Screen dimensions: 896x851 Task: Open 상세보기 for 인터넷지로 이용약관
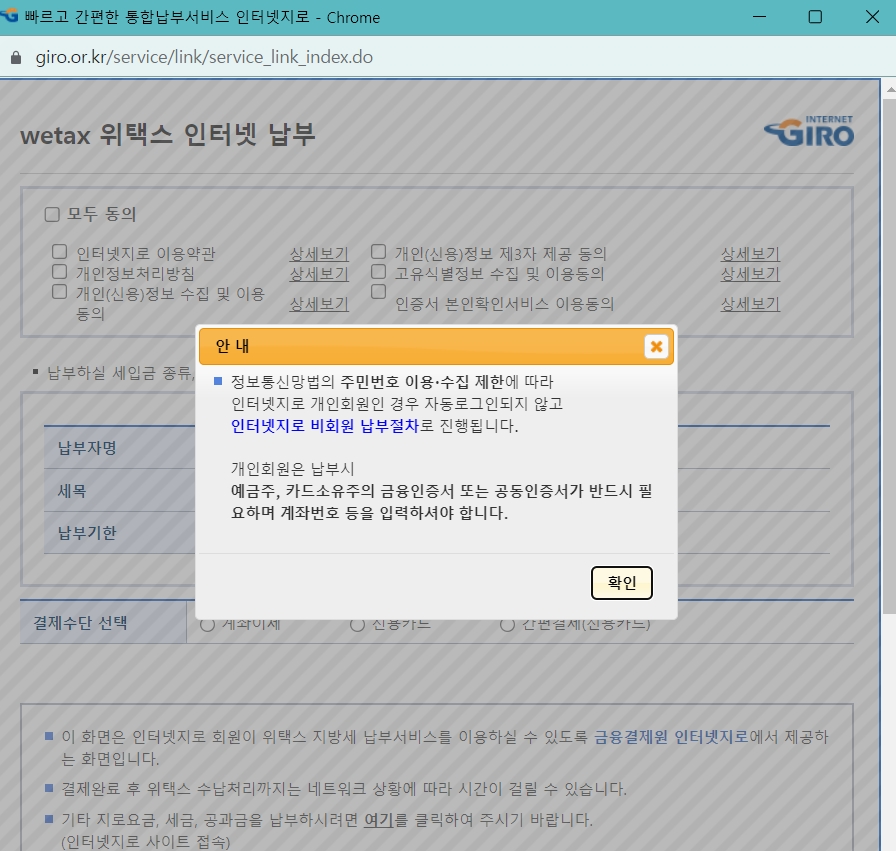point(319,254)
